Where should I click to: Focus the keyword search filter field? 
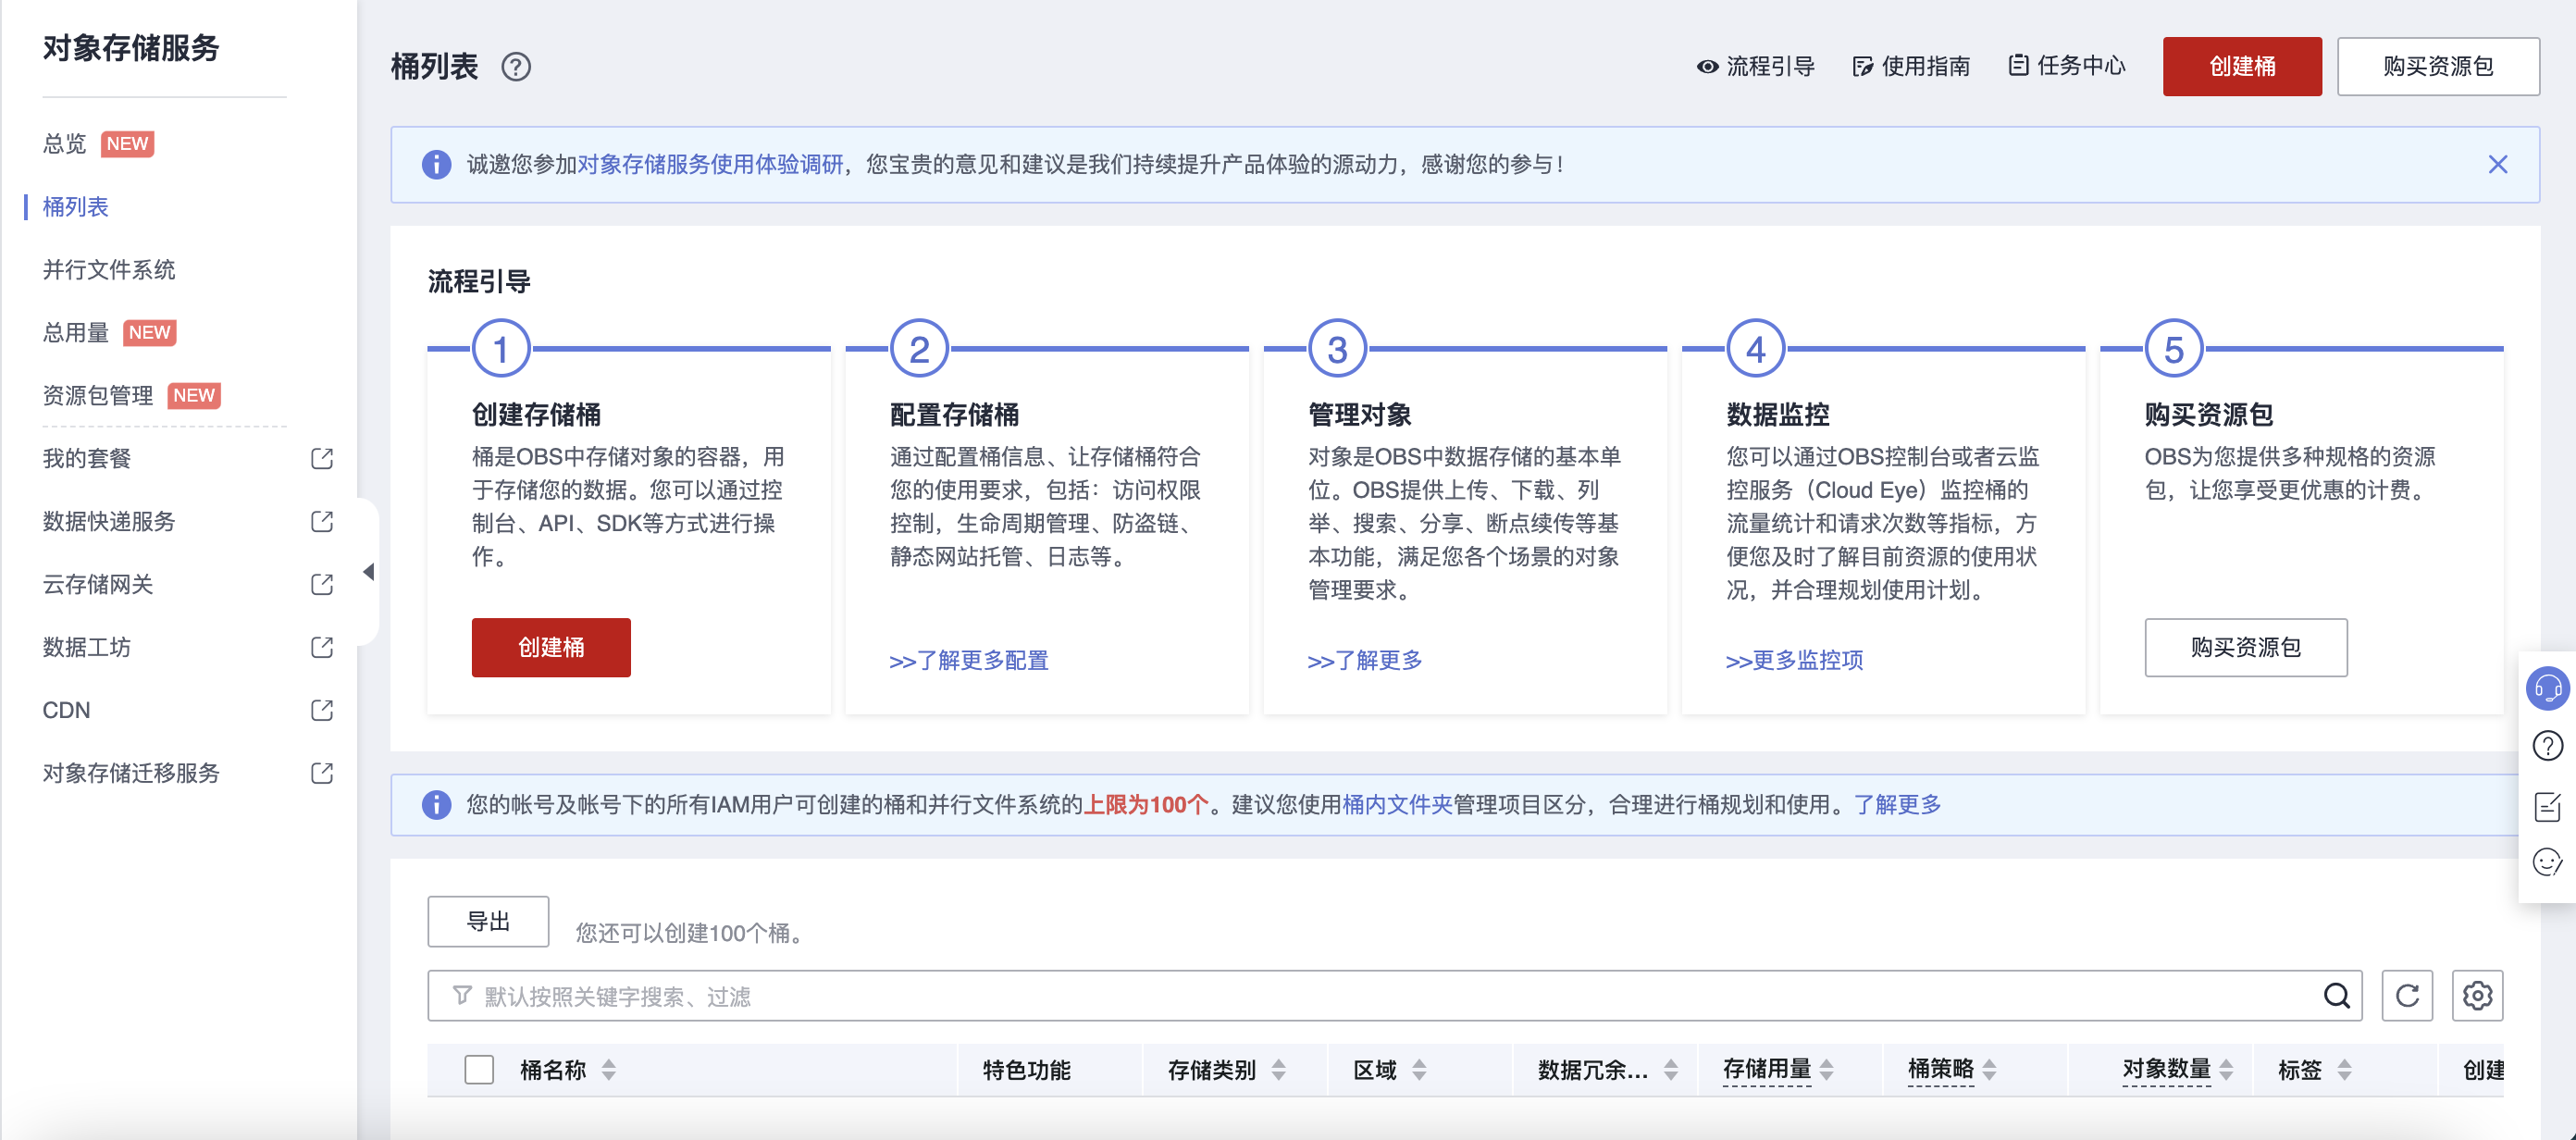point(1394,996)
